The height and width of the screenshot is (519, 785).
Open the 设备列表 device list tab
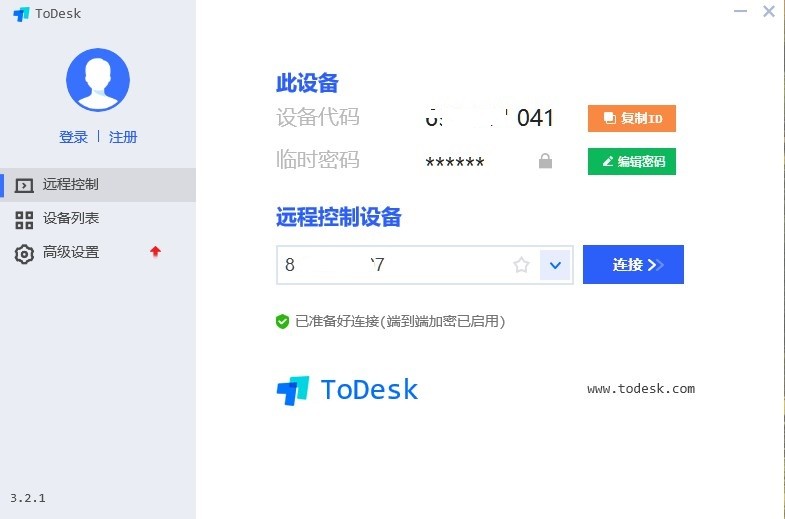coord(98,219)
